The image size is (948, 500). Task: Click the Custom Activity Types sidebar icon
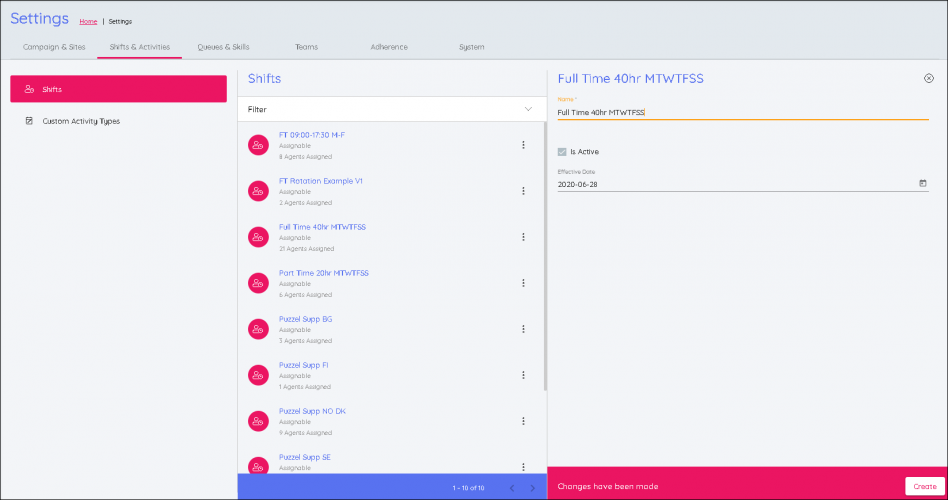29,121
